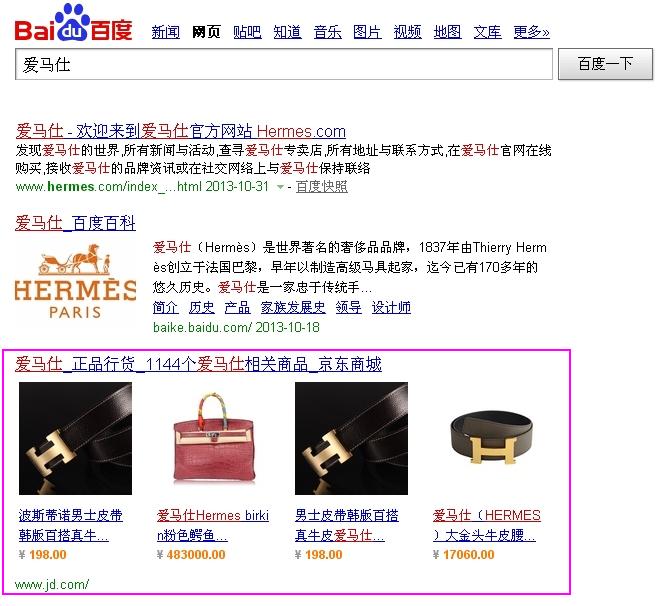This screenshot has width=662, height=606.
Task: Open the first black belt product image
Action: (x=76, y=438)
